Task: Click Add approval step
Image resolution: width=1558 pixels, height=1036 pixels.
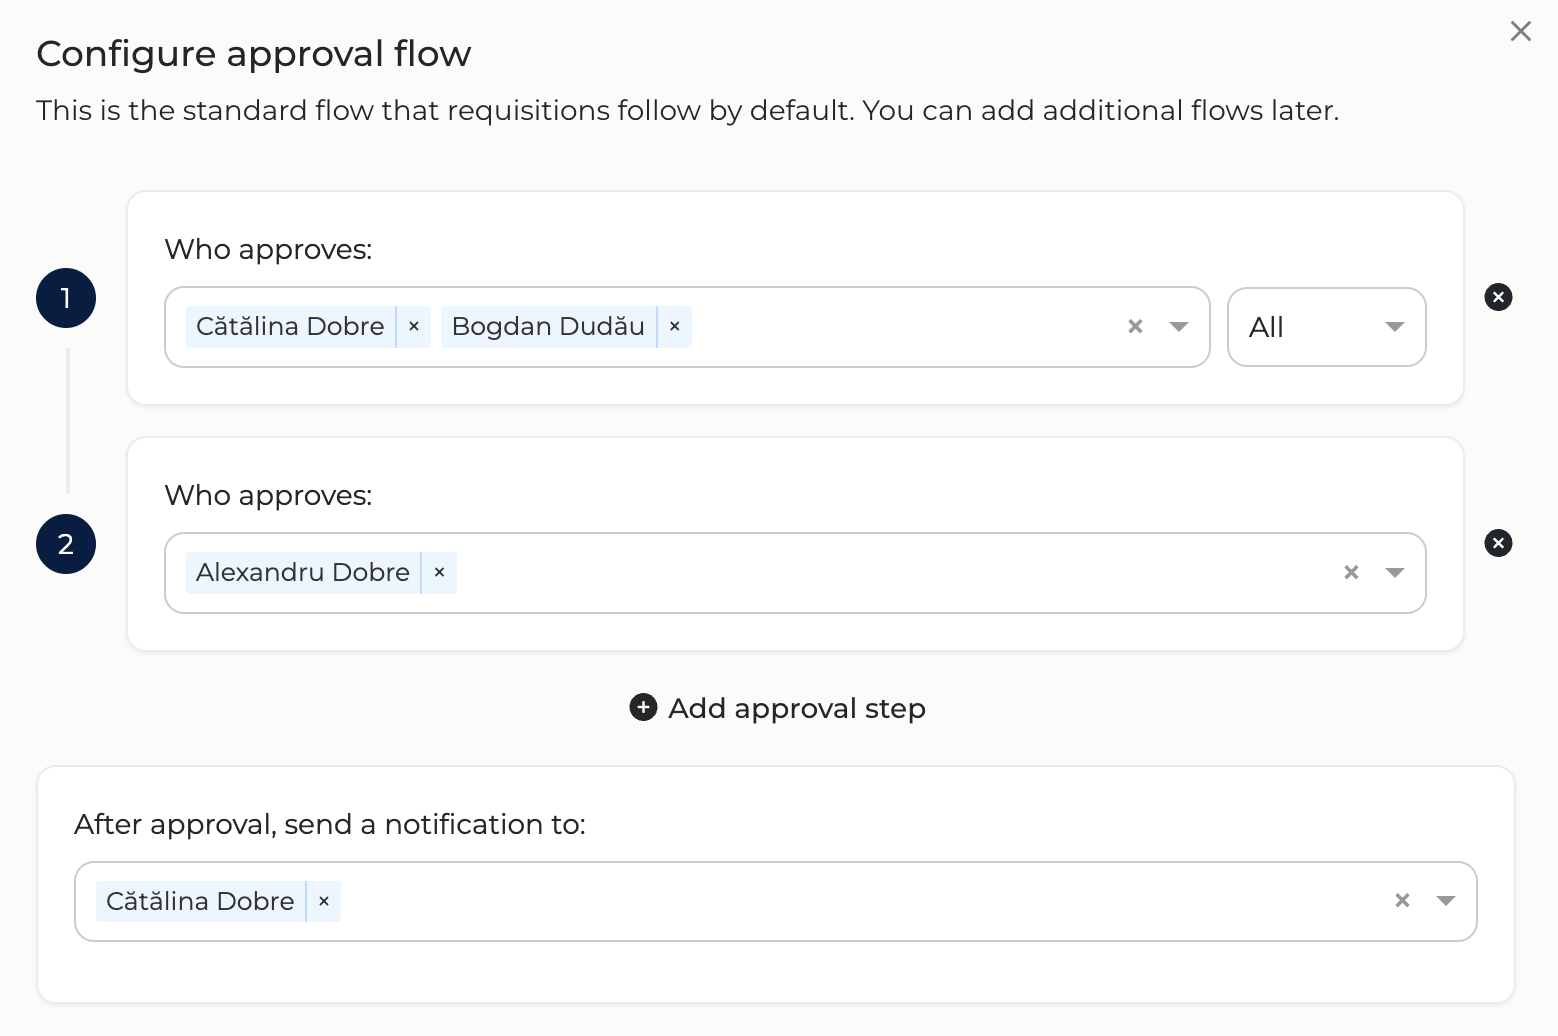Action: pos(778,708)
